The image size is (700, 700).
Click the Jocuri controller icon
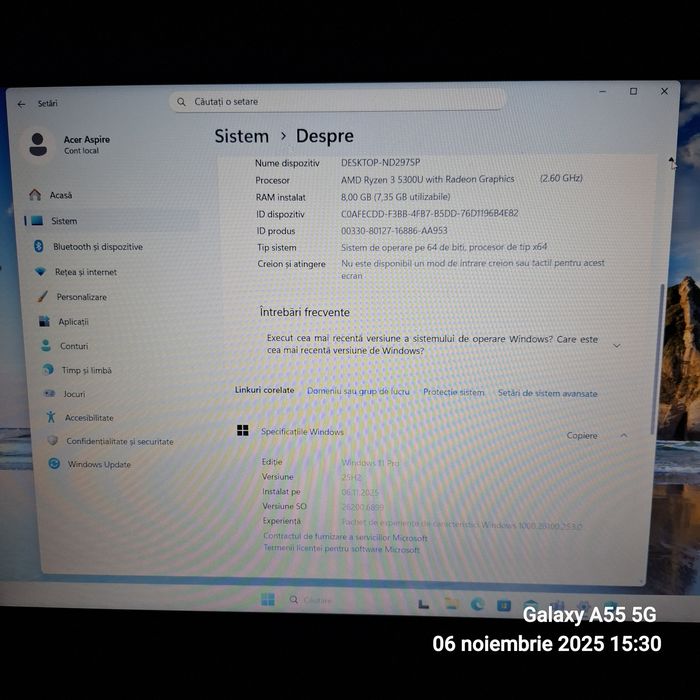point(50,394)
